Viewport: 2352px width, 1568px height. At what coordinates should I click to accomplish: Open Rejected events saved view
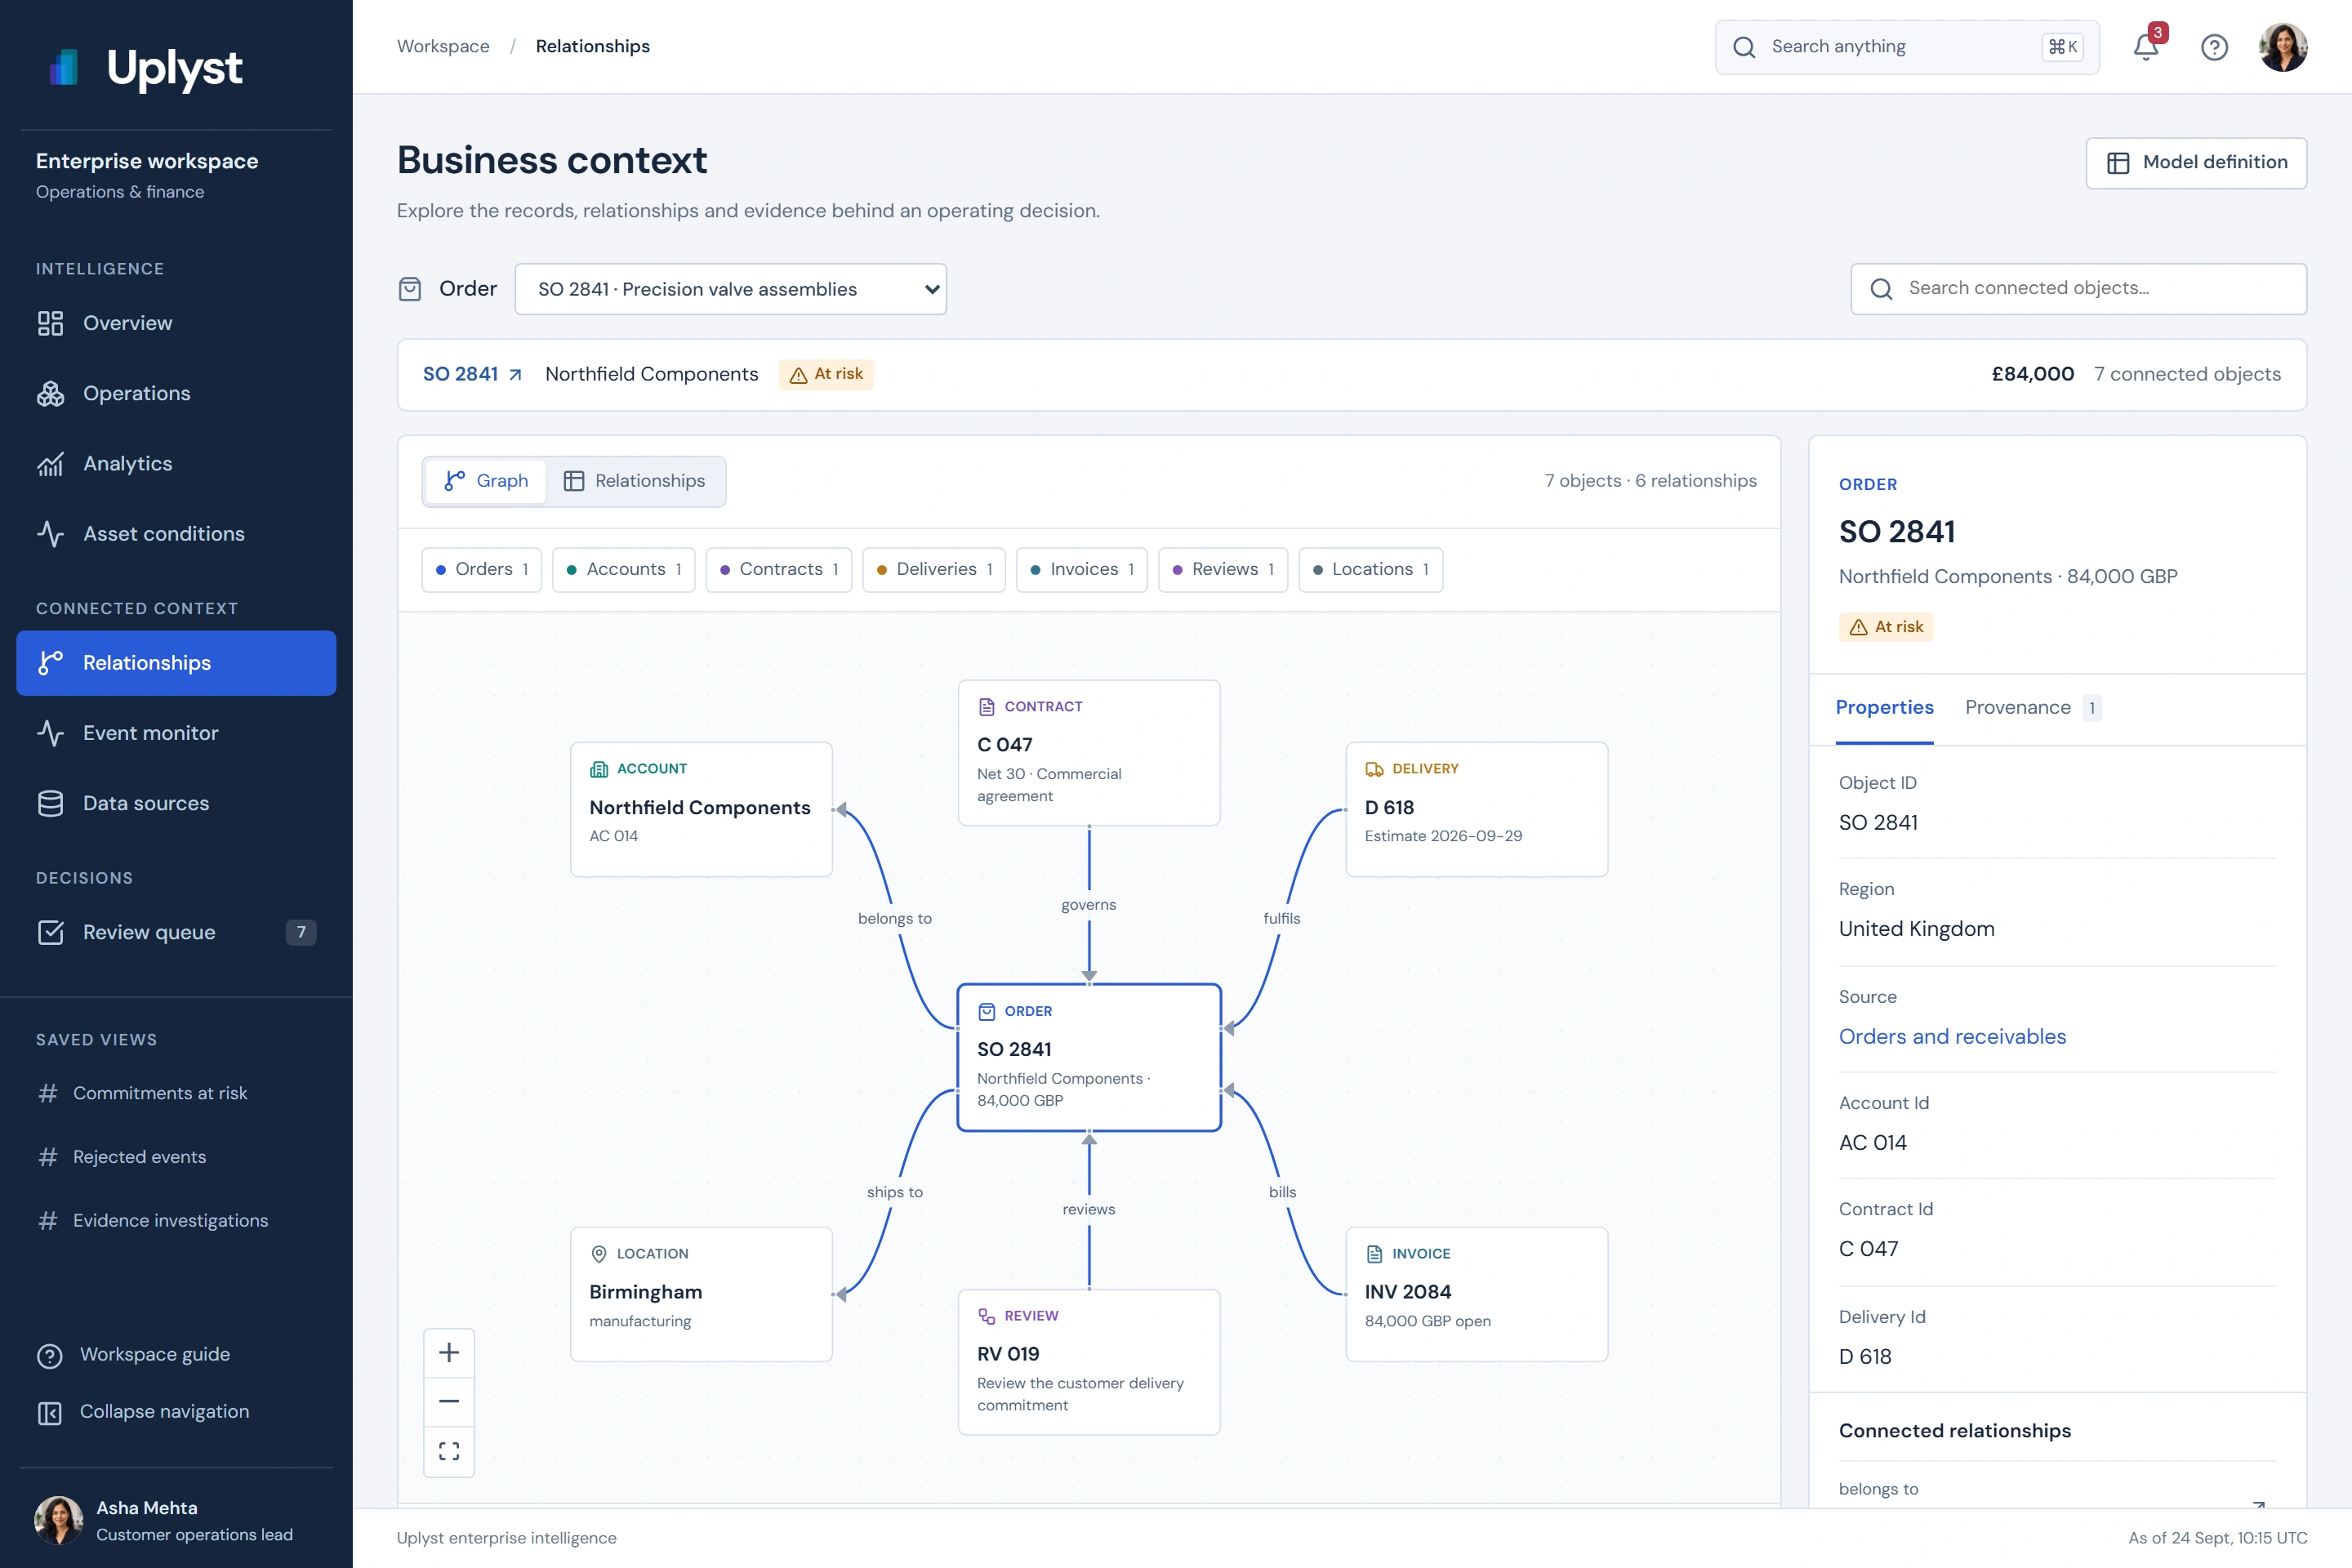(176, 1157)
